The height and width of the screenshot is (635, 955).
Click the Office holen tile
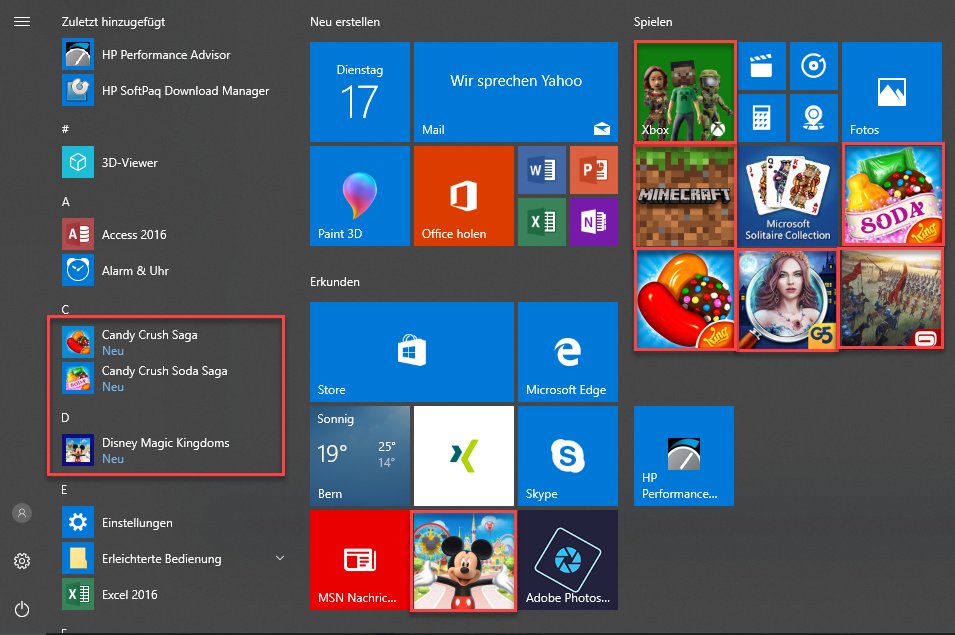tap(464, 196)
